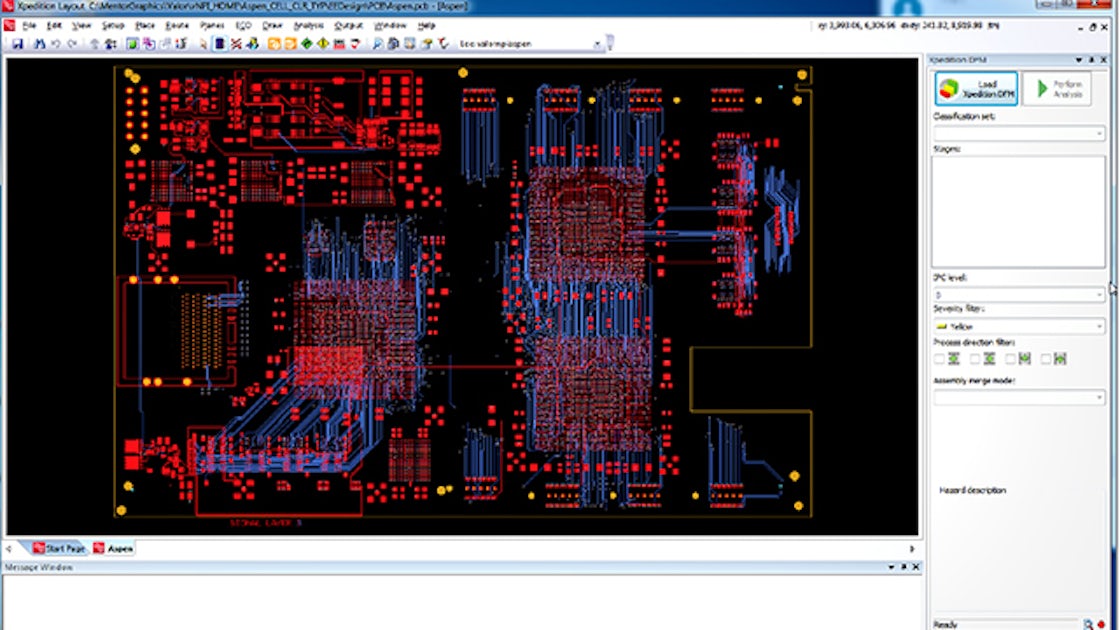Enable the first process direction filter checkbox
This screenshot has width=1120, height=630.
939,357
